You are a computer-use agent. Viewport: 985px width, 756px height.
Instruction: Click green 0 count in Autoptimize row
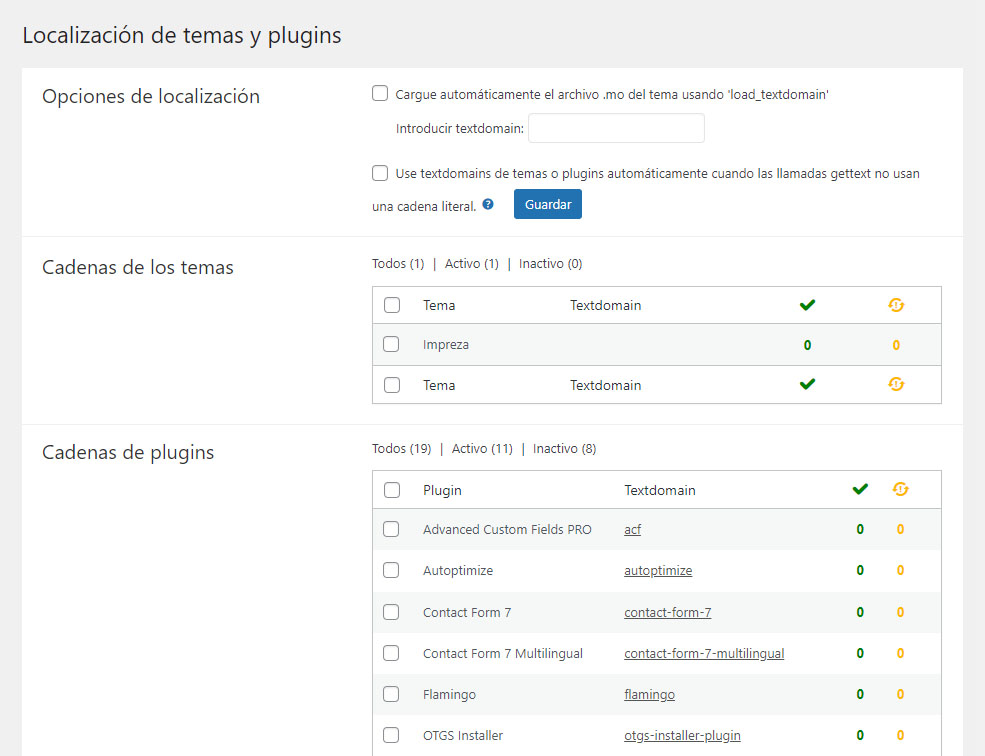pyautogui.click(x=860, y=571)
